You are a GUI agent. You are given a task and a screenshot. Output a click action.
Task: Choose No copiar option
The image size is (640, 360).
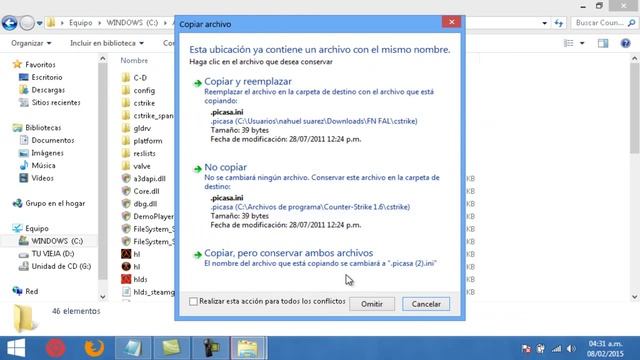pos(225,167)
